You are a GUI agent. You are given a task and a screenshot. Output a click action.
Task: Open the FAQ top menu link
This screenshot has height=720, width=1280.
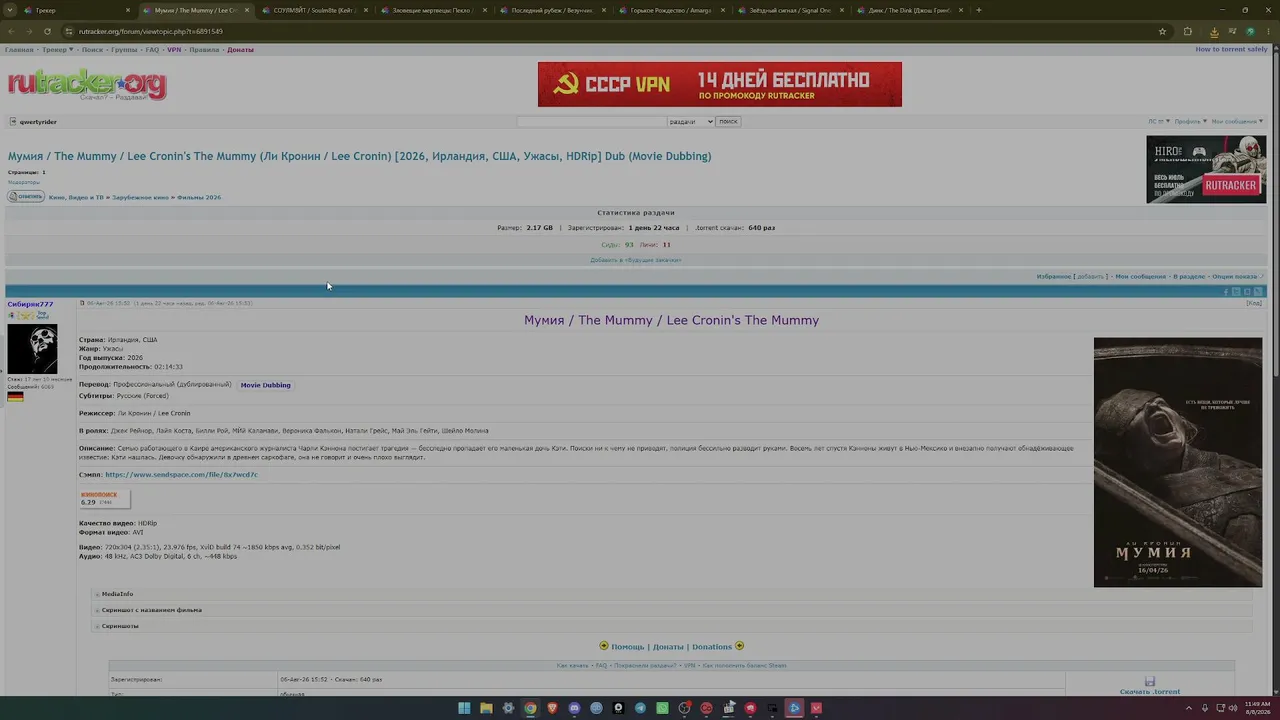point(152,49)
